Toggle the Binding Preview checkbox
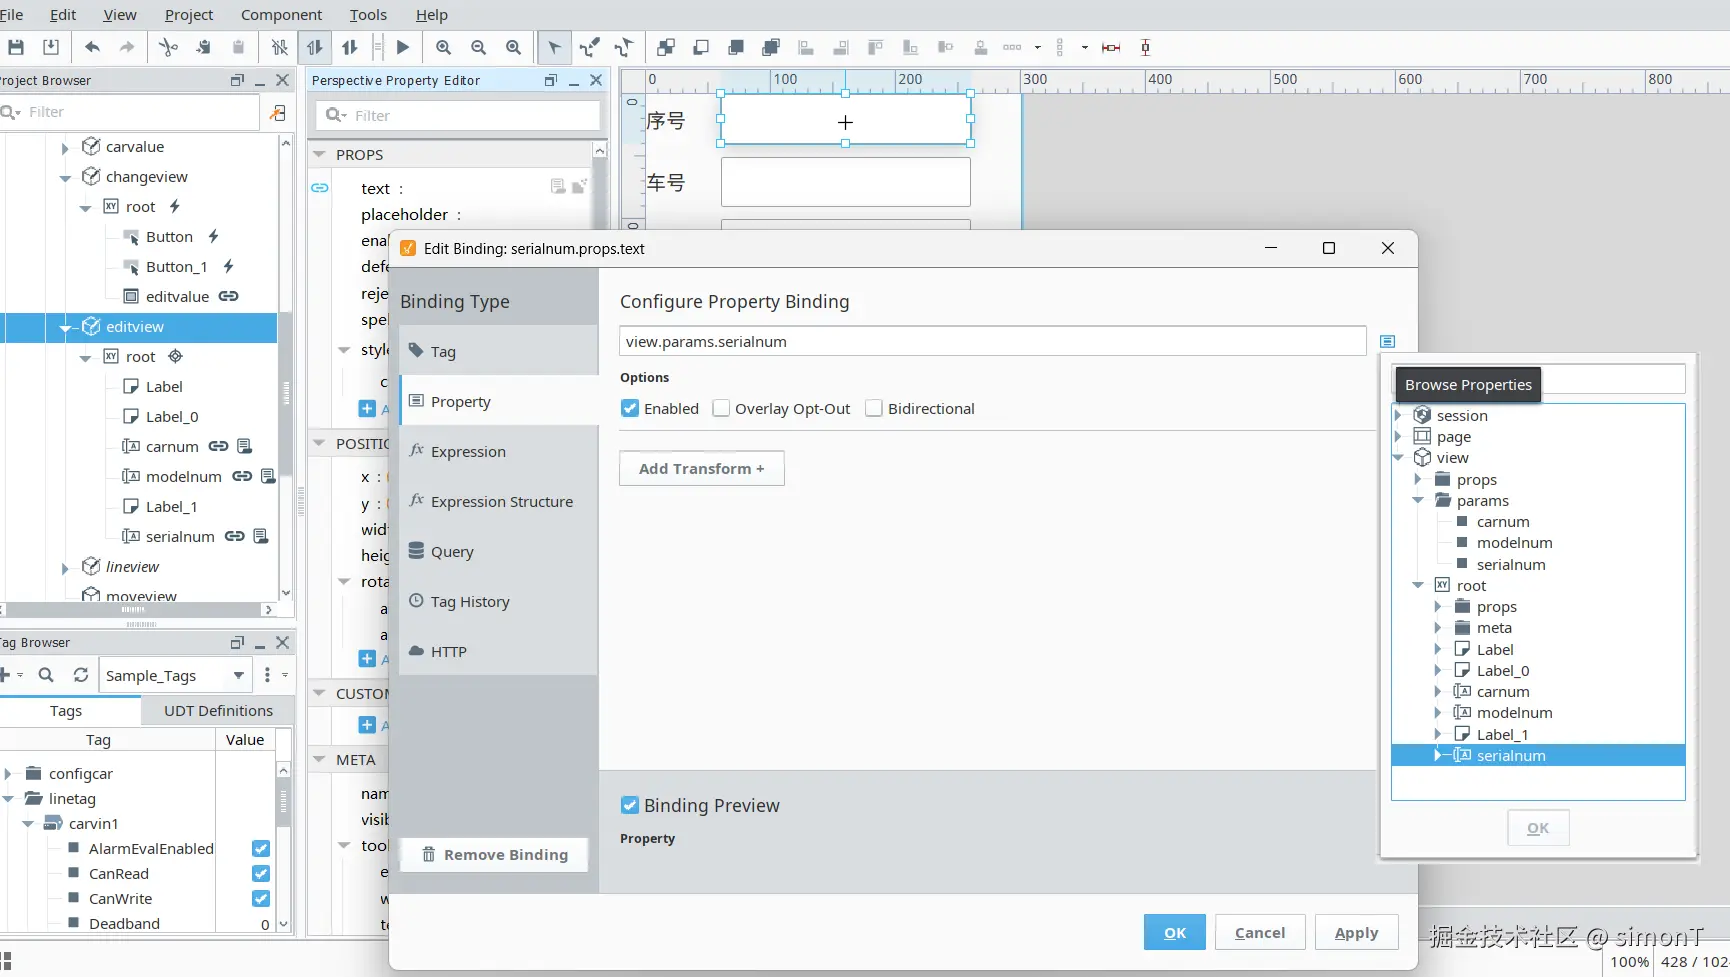The height and width of the screenshot is (977, 1730). tap(630, 805)
